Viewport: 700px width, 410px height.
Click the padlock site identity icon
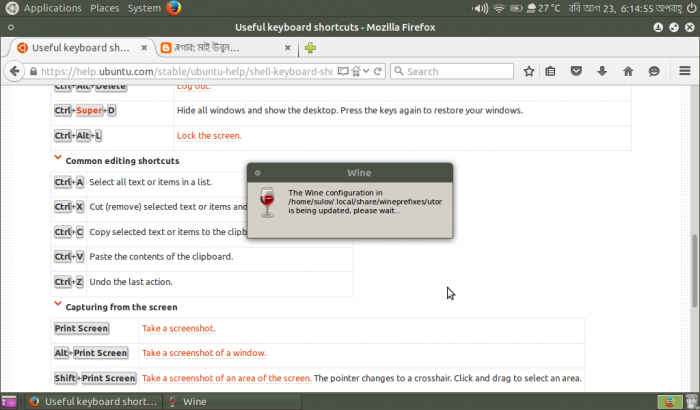click(33, 71)
